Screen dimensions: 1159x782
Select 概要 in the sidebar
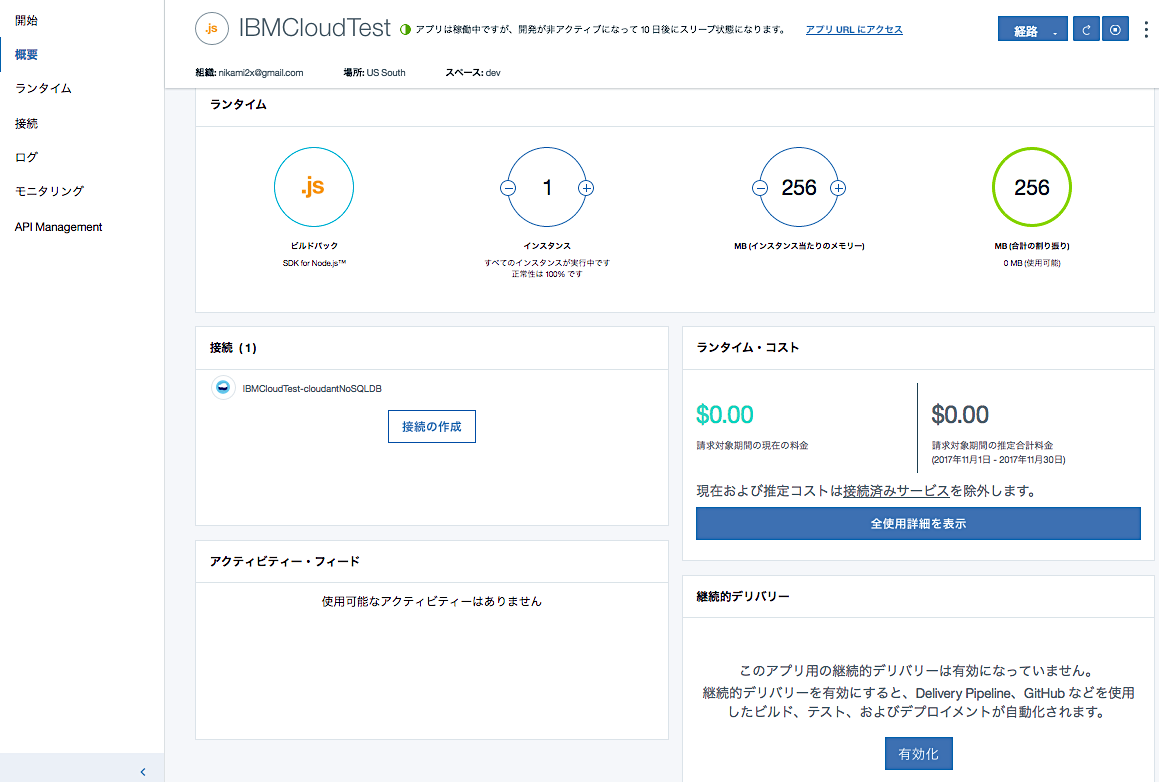click(x=27, y=55)
